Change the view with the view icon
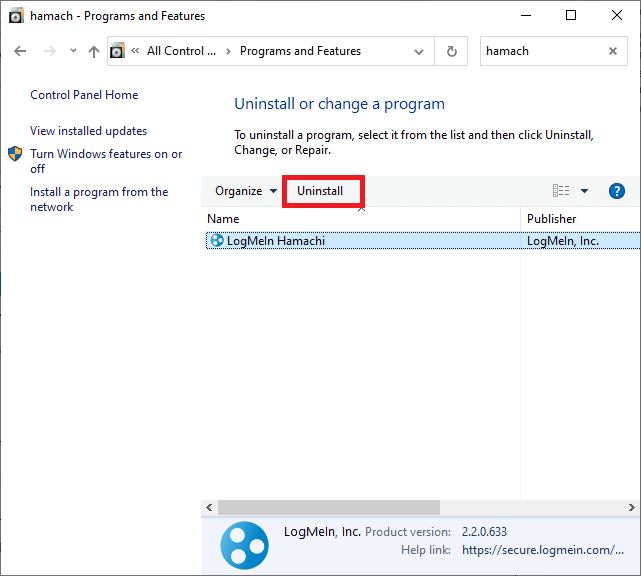Viewport: 641px width, 576px height. [x=561, y=191]
